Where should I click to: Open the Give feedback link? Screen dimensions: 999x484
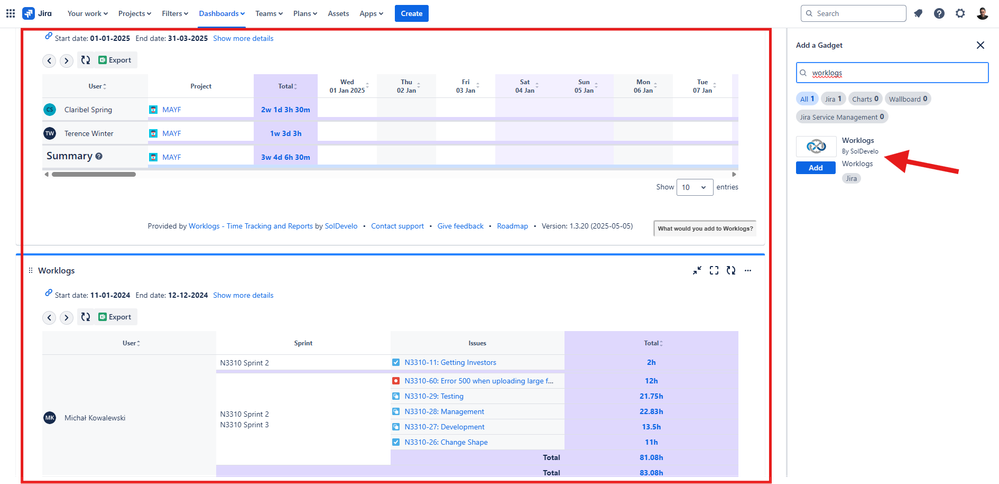pos(460,225)
